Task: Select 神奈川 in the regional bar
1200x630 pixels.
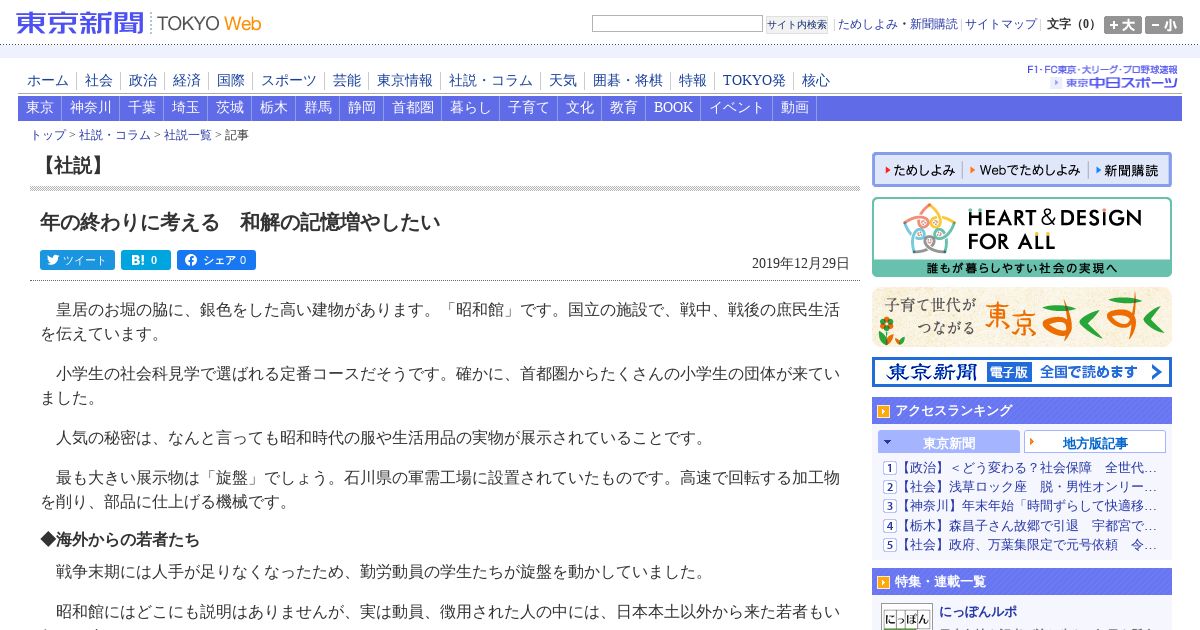Action: tap(91, 108)
